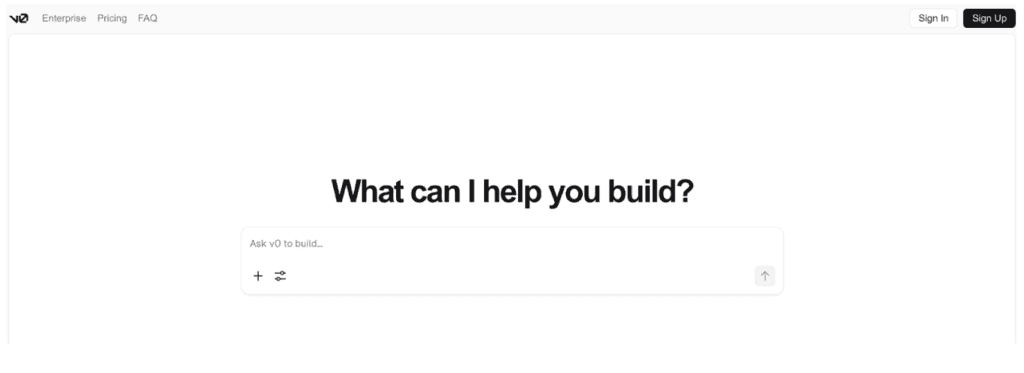Click the v0 logo in the header
The width and height of the screenshot is (1024, 373).
pos(18,18)
